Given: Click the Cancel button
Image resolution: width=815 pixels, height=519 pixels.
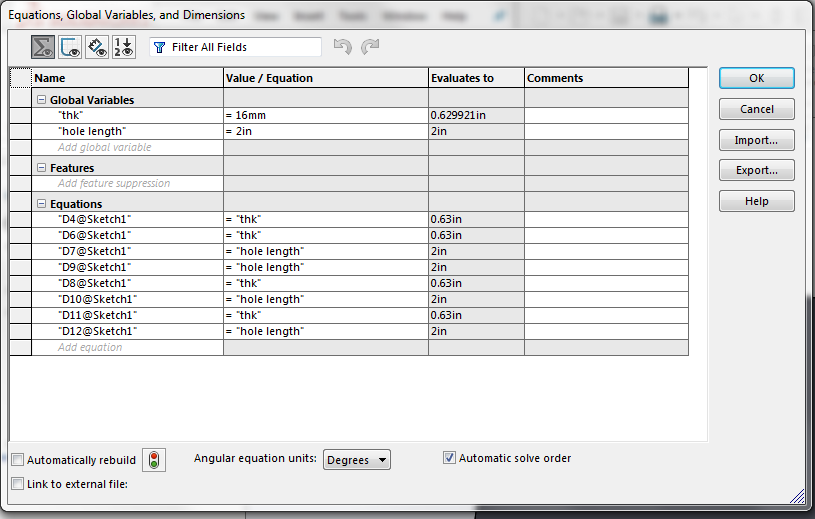Looking at the screenshot, I should click(757, 109).
